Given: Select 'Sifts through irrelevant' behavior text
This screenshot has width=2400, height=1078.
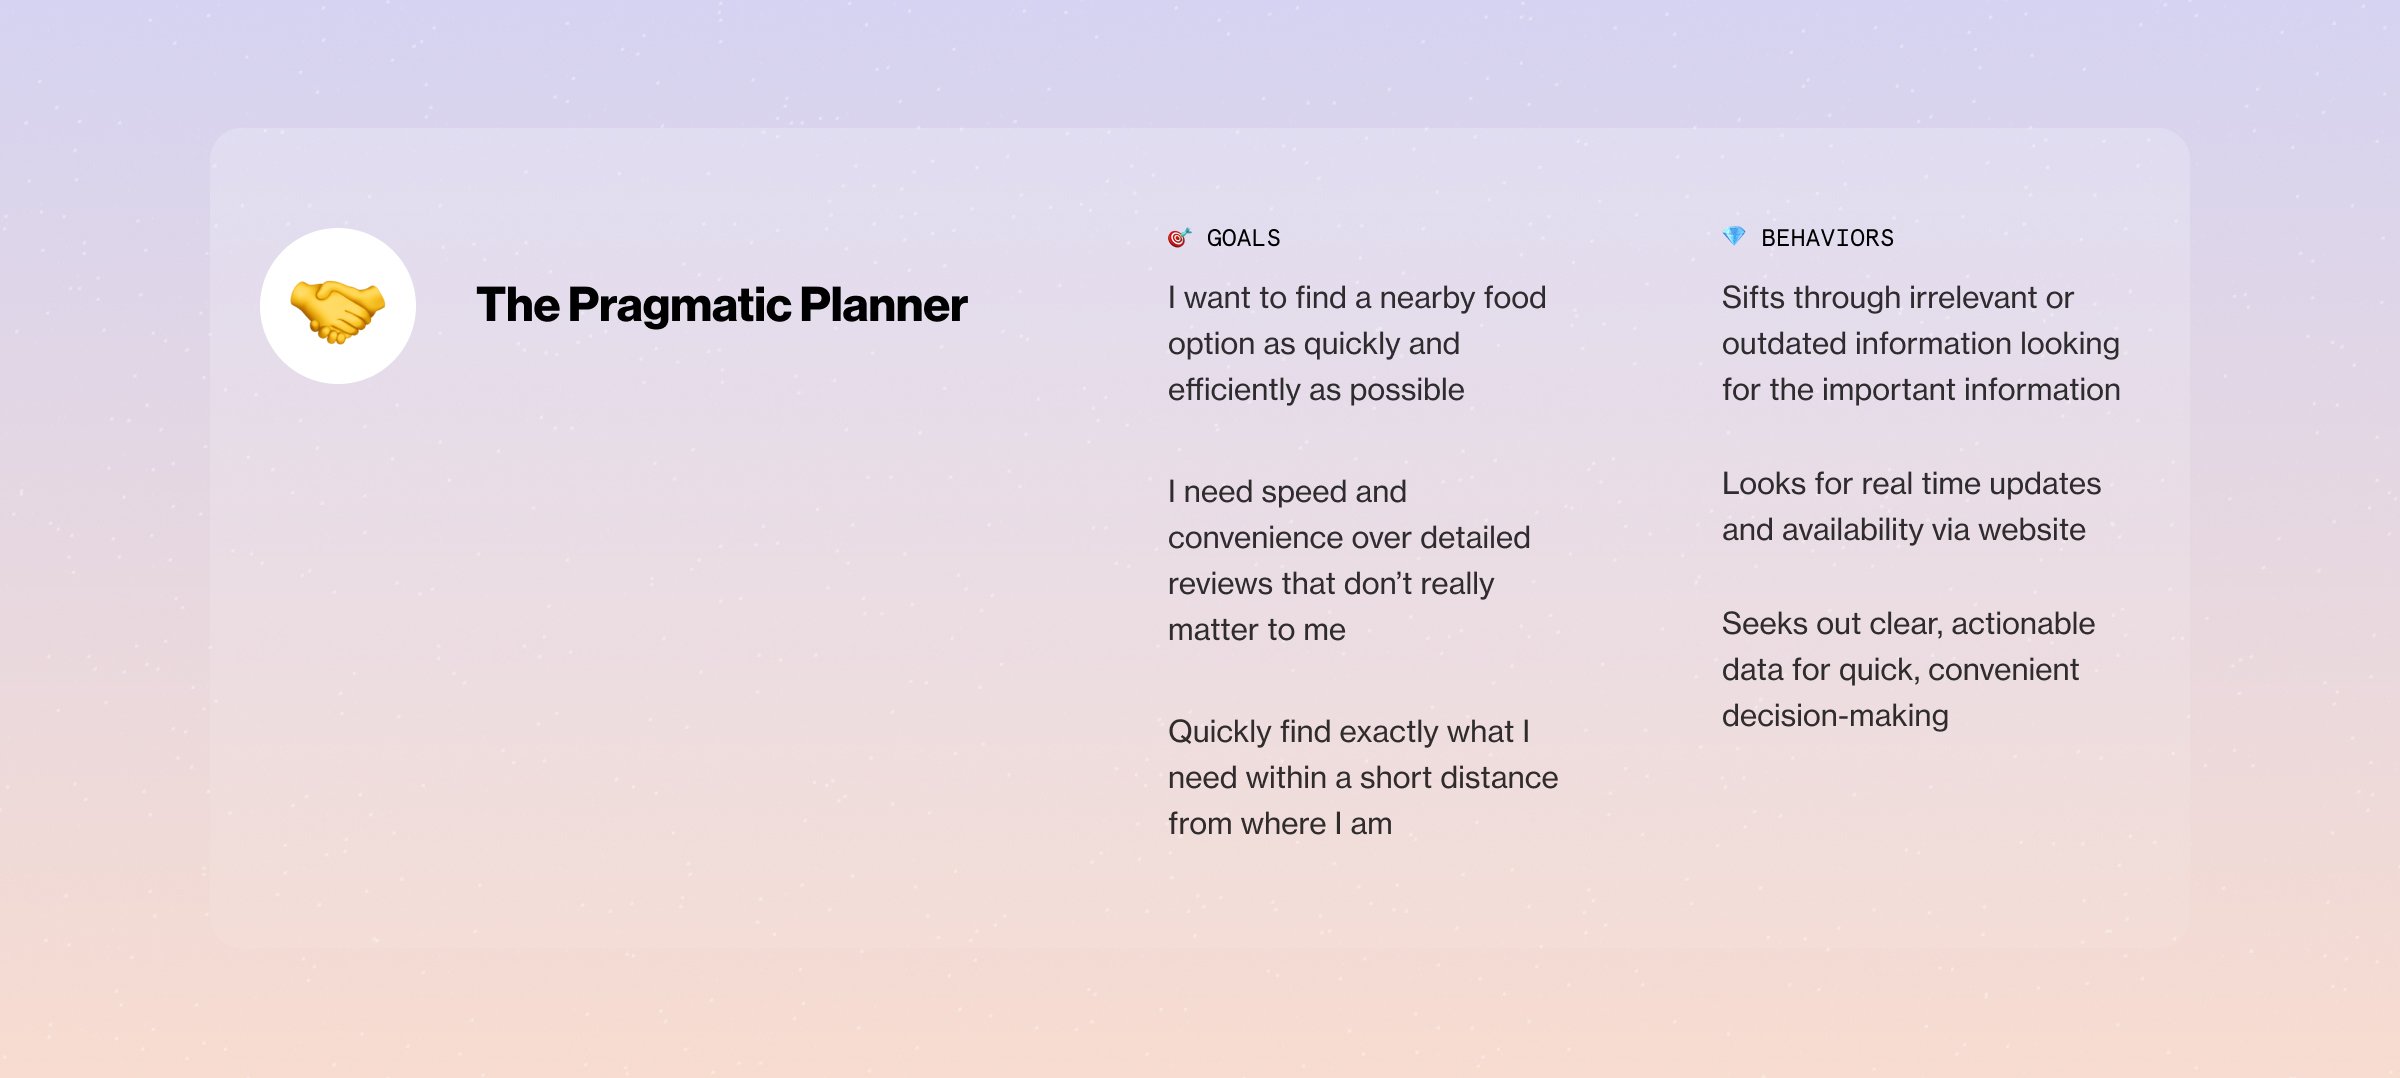Looking at the screenshot, I should (1921, 343).
